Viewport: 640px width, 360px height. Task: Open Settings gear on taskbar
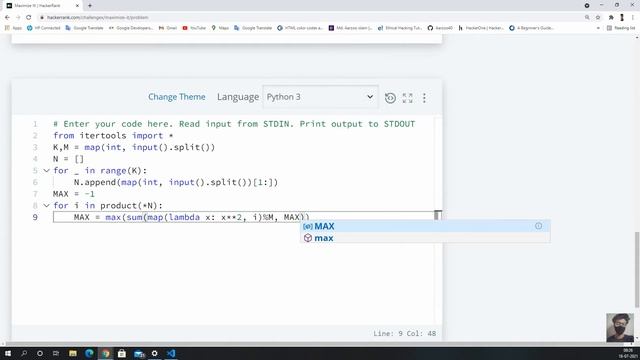[x=155, y=353]
